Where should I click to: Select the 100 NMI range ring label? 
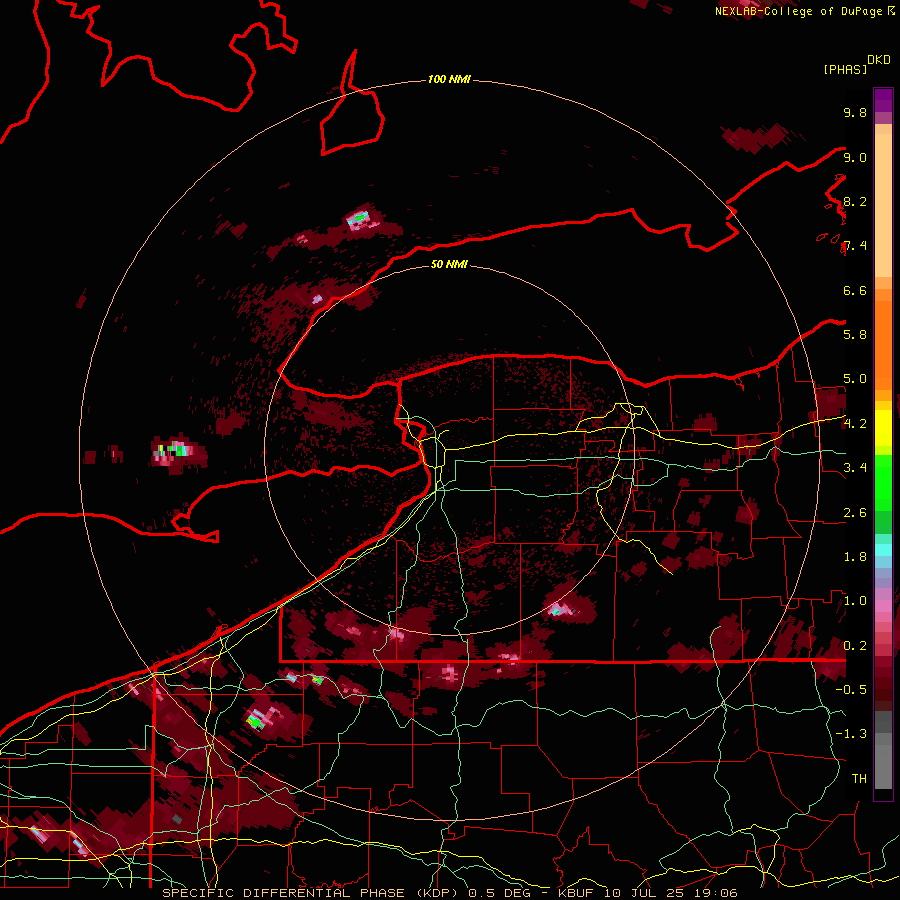click(449, 79)
